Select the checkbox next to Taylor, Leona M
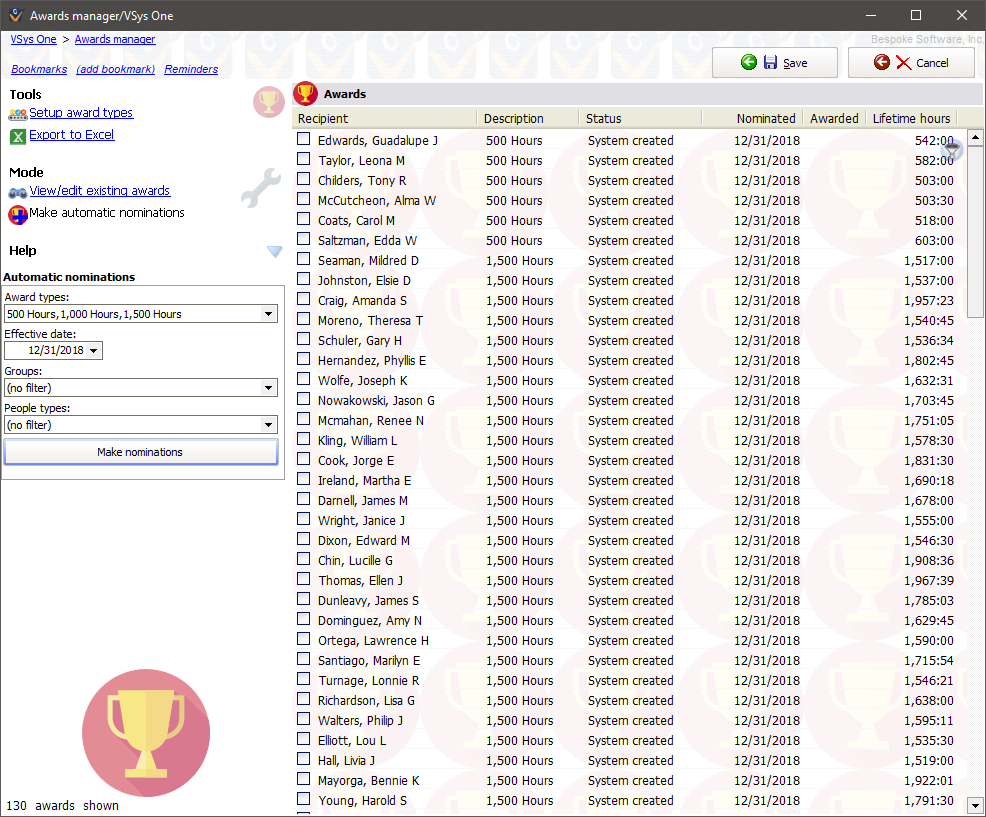The height and width of the screenshot is (817, 986). click(x=303, y=160)
